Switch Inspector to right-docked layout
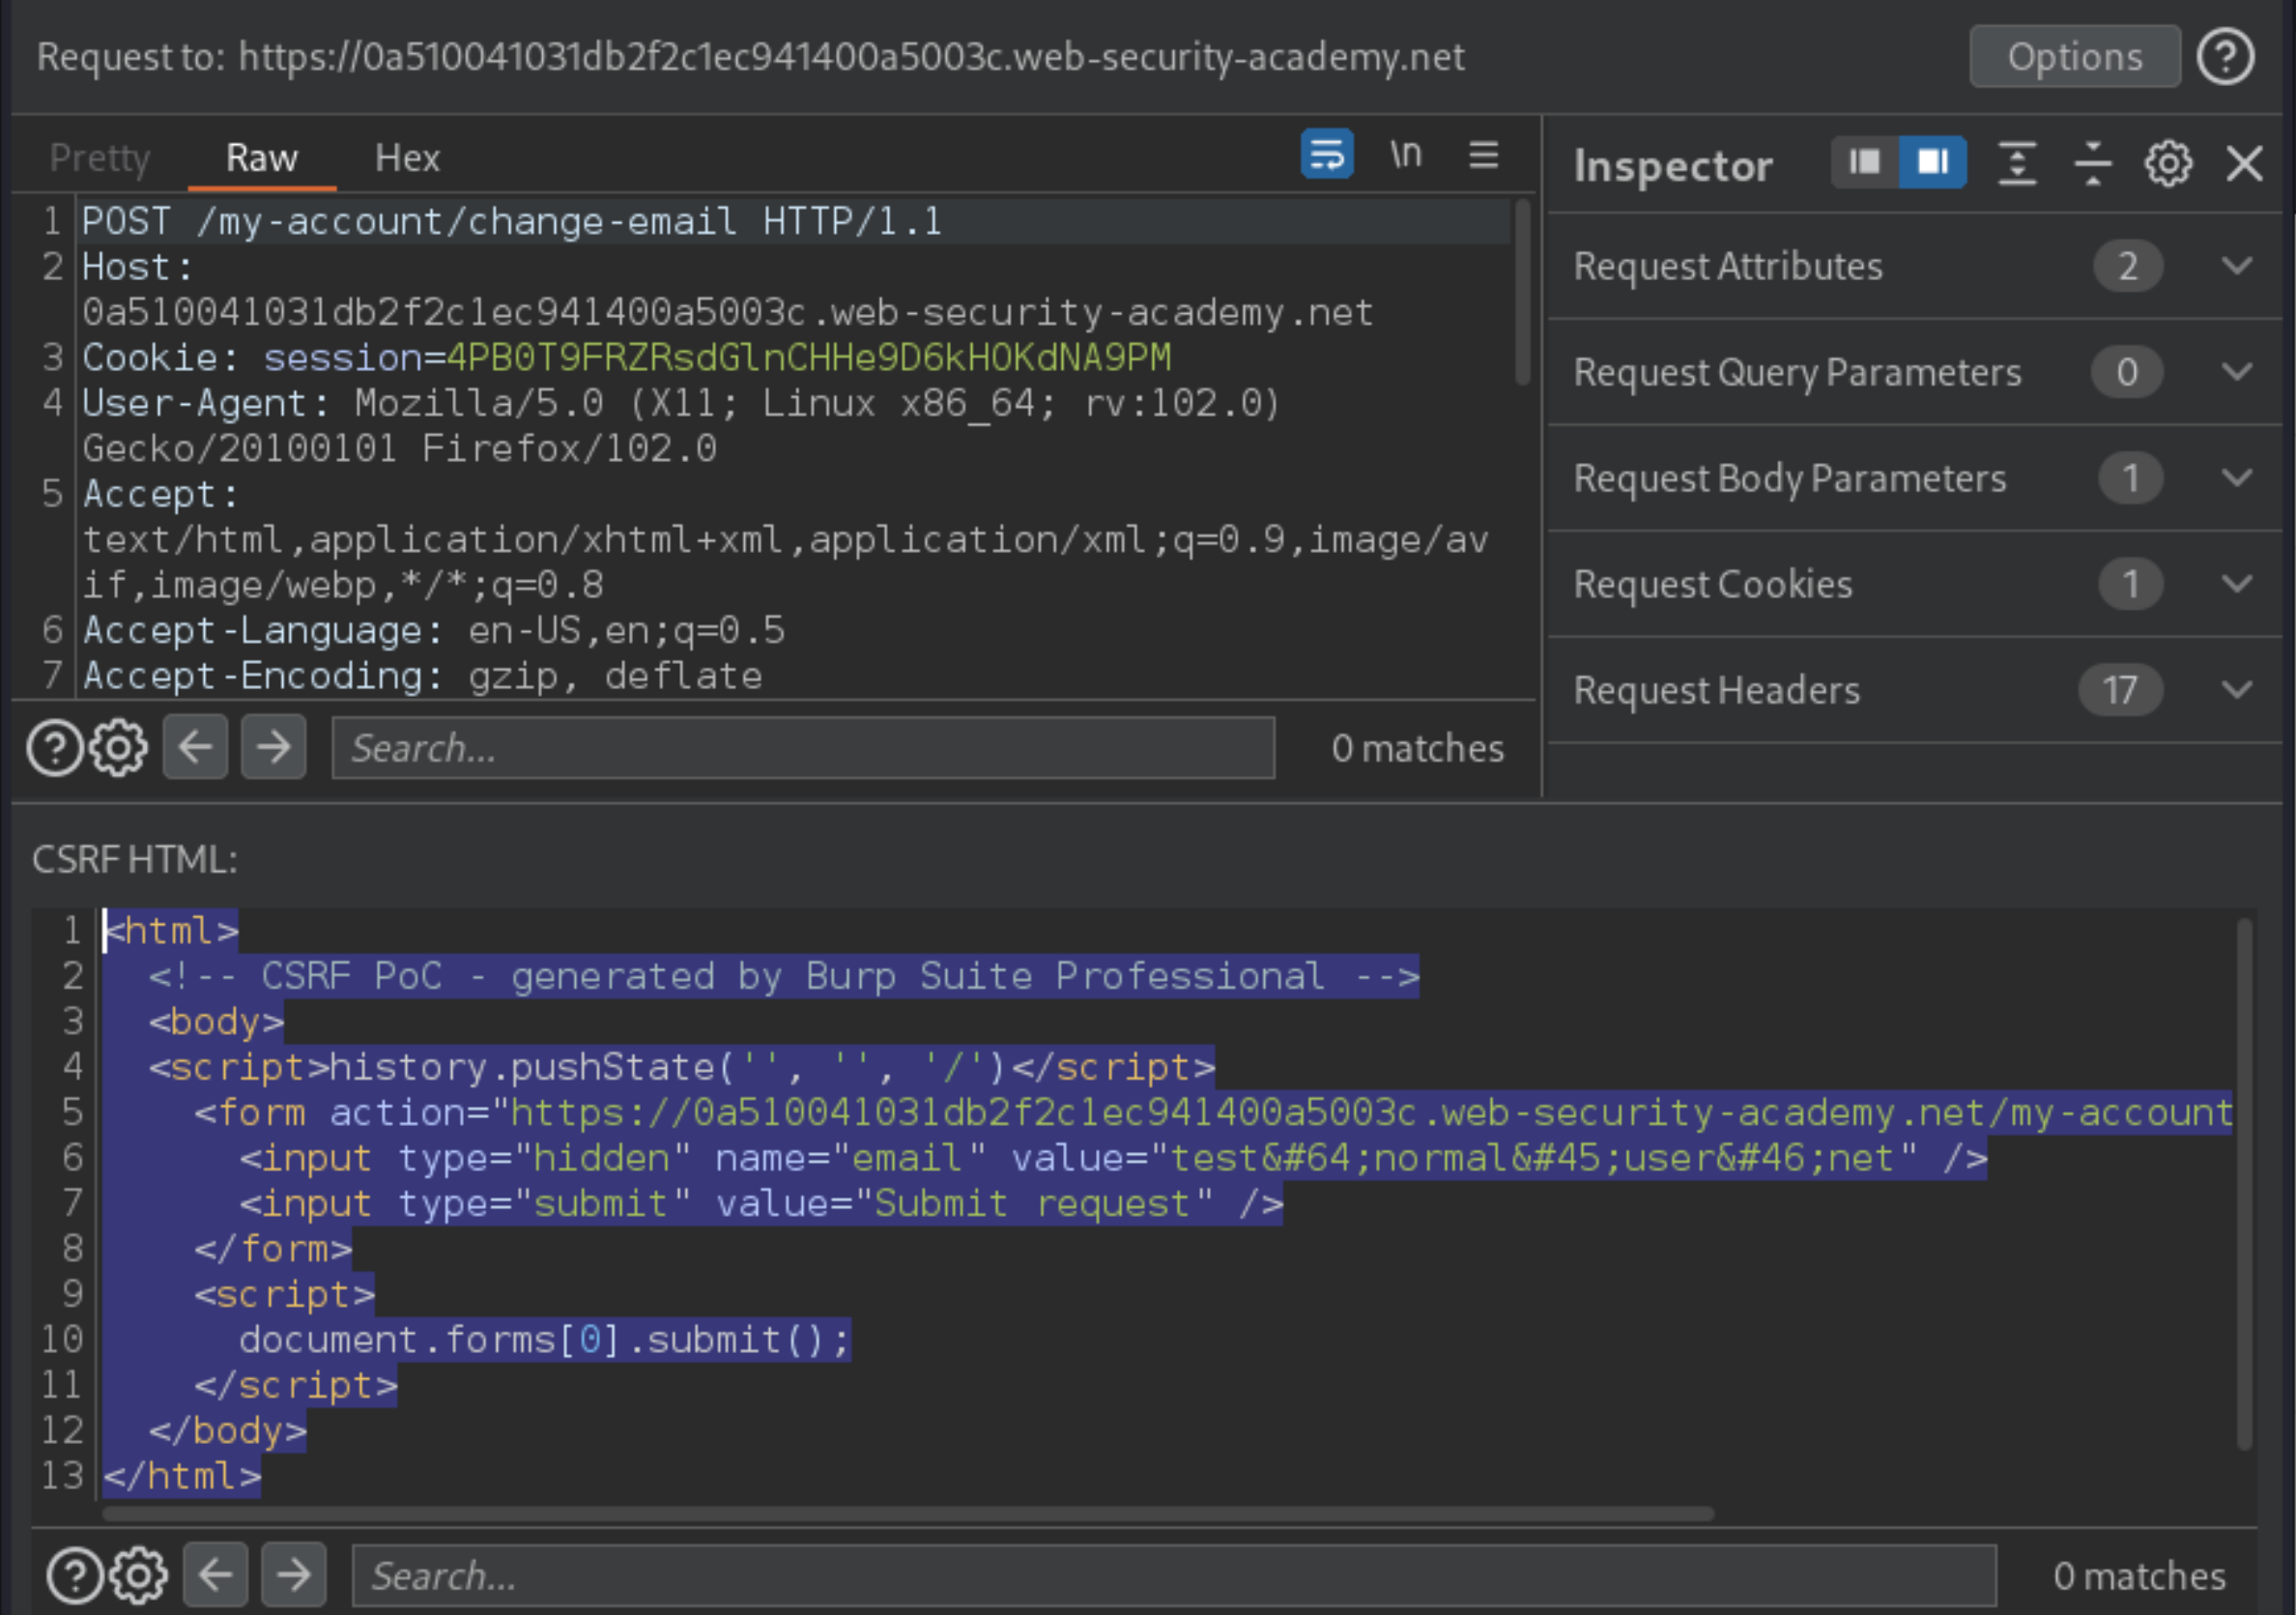Image resolution: width=2296 pixels, height=1615 pixels. (x=1932, y=162)
